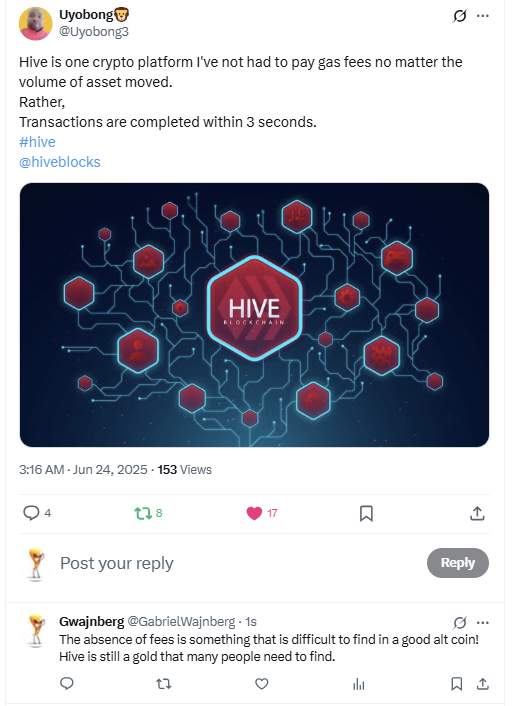Share the main post via upload icon
522x706 pixels.
click(x=477, y=513)
